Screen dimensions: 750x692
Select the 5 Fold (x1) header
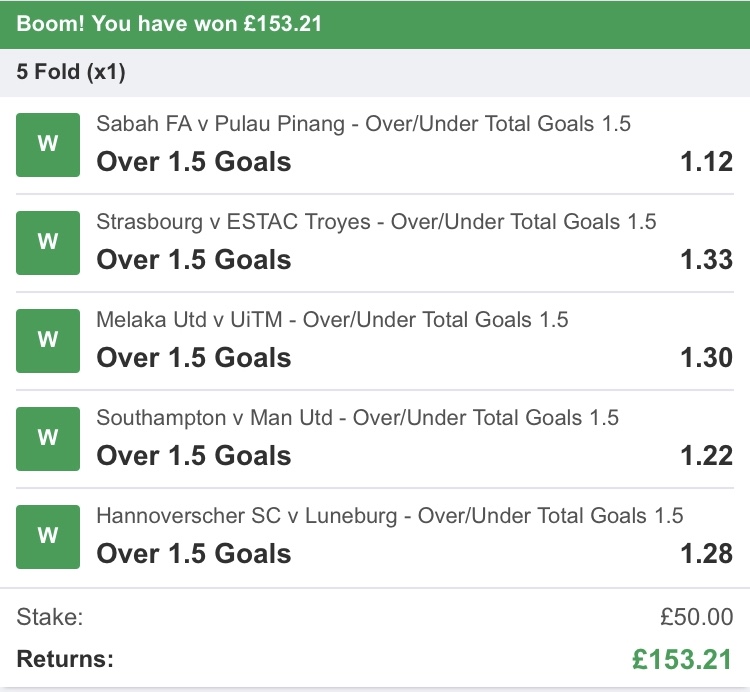click(x=71, y=72)
